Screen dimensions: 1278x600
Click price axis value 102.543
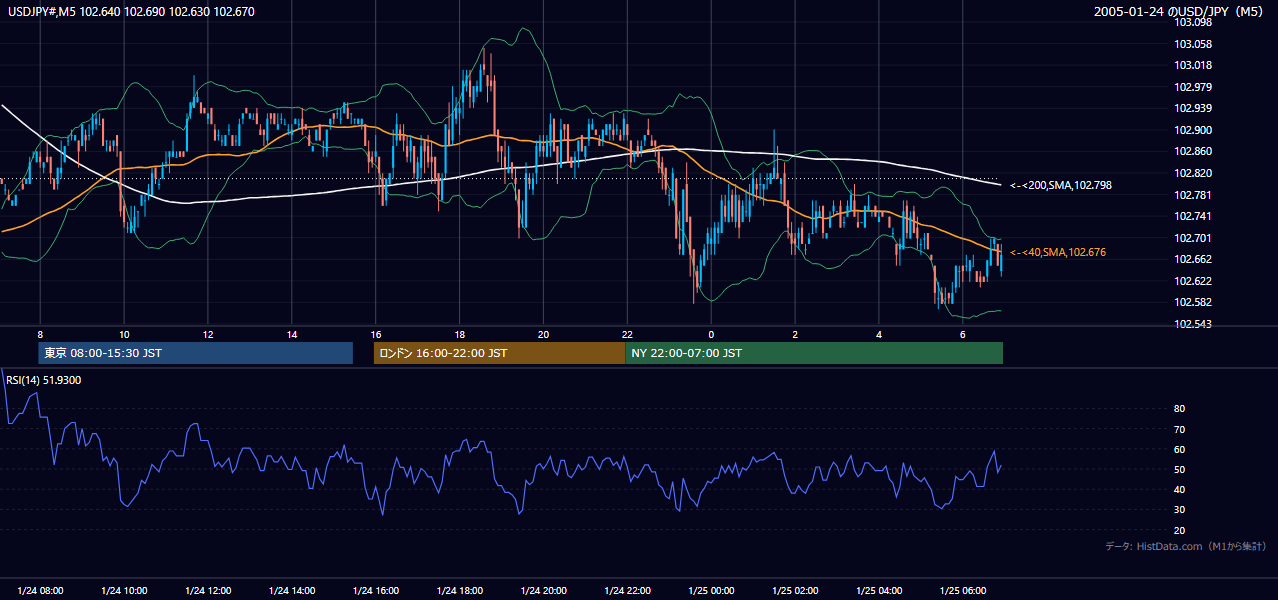tap(1193, 324)
